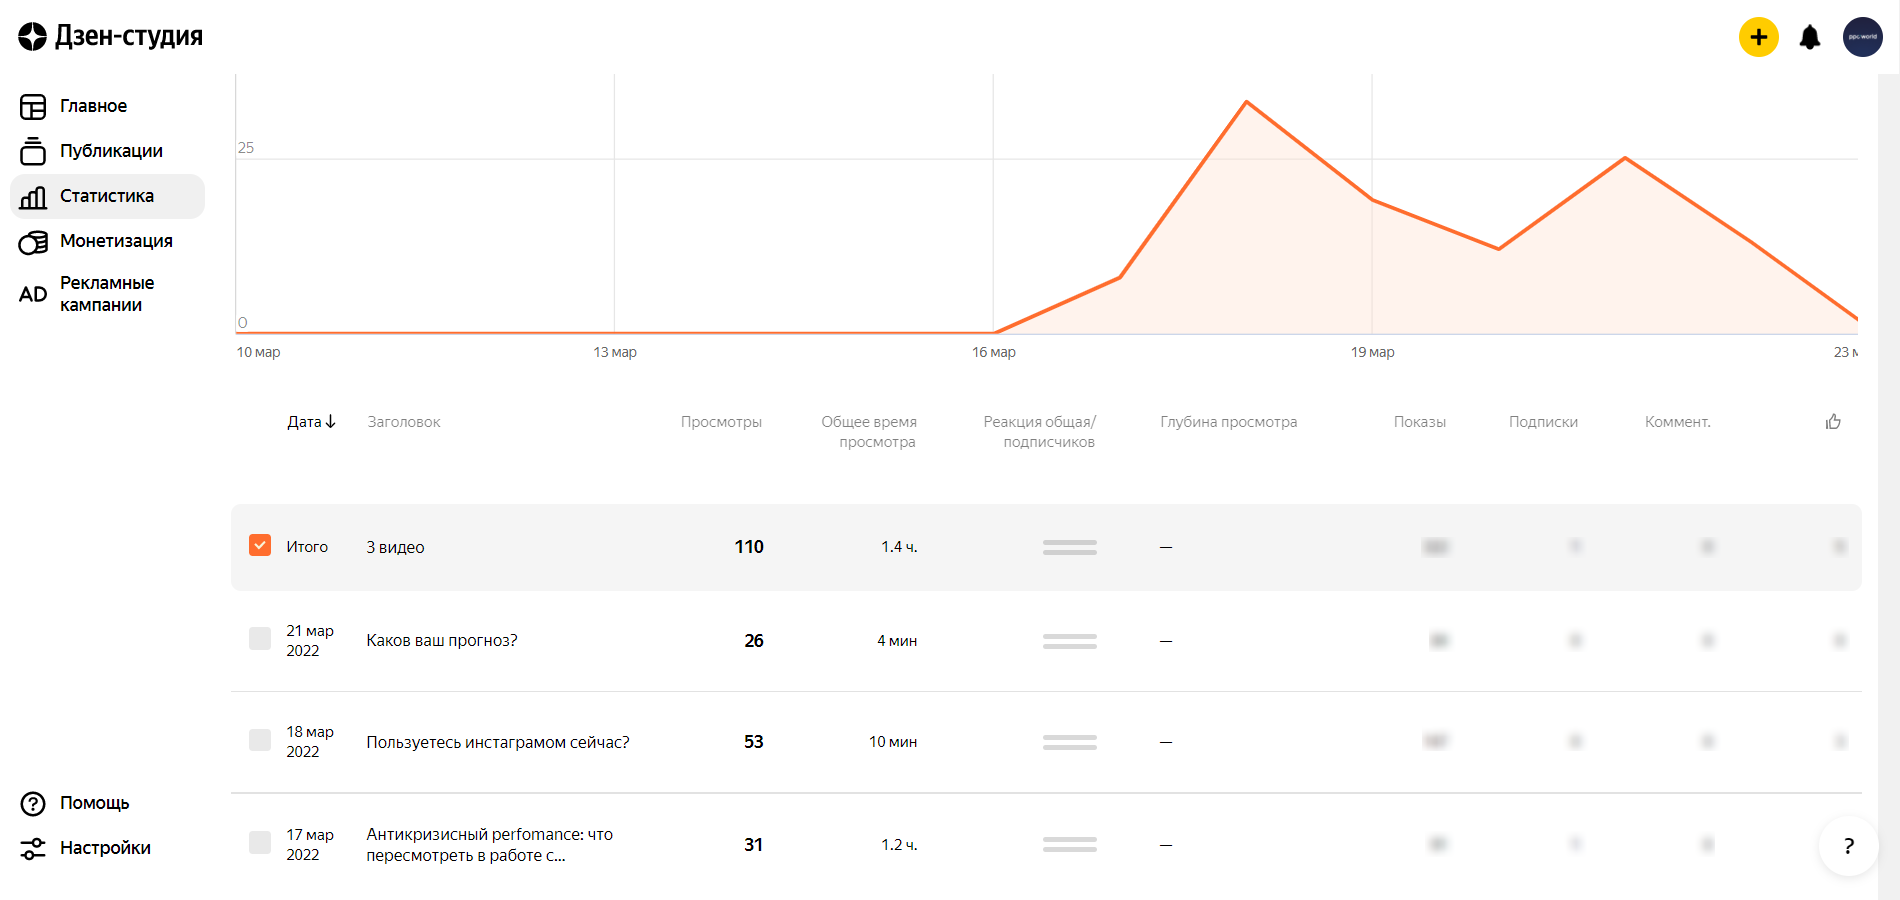
Task: Go to Публикации in sidebar
Action: (x=111, y=151)
